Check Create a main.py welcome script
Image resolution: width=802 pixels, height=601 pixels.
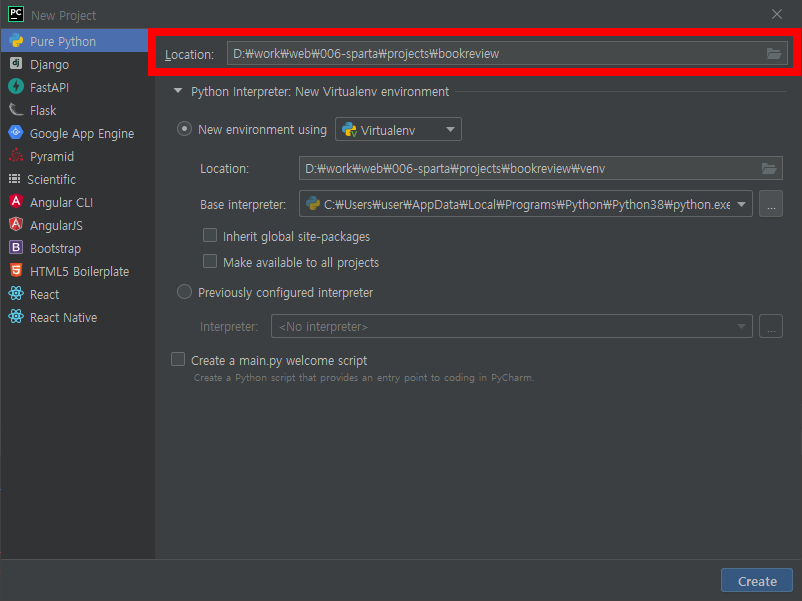[178, 359]
